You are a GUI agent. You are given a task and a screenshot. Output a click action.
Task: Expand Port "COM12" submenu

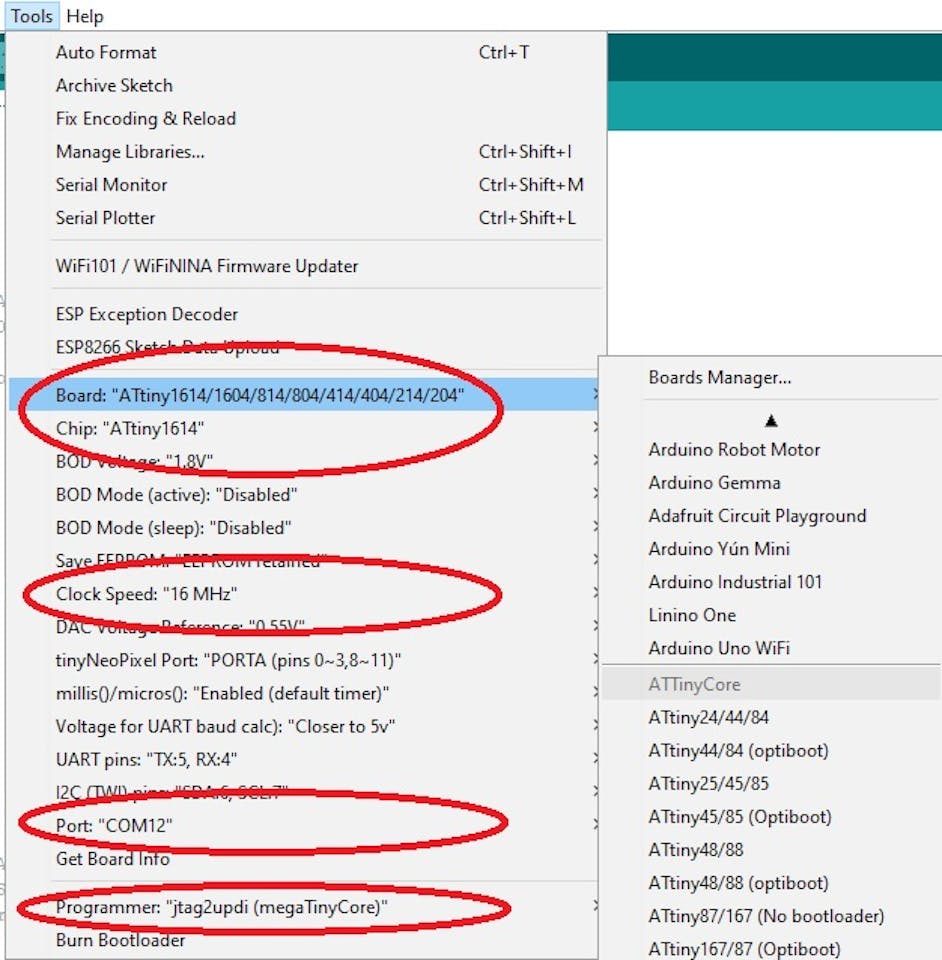304,825
